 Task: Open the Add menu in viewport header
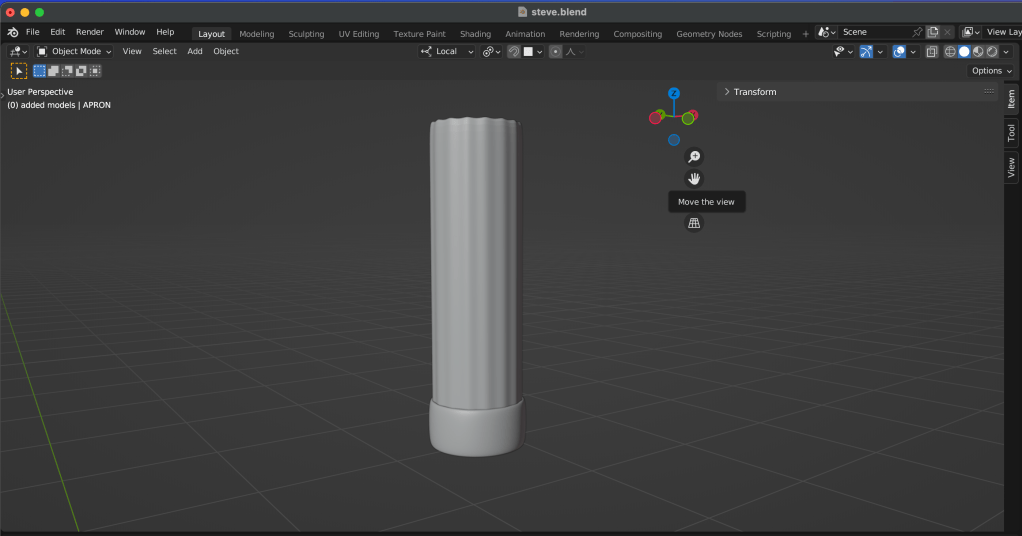pyautogui.click(x=195, y=52)
